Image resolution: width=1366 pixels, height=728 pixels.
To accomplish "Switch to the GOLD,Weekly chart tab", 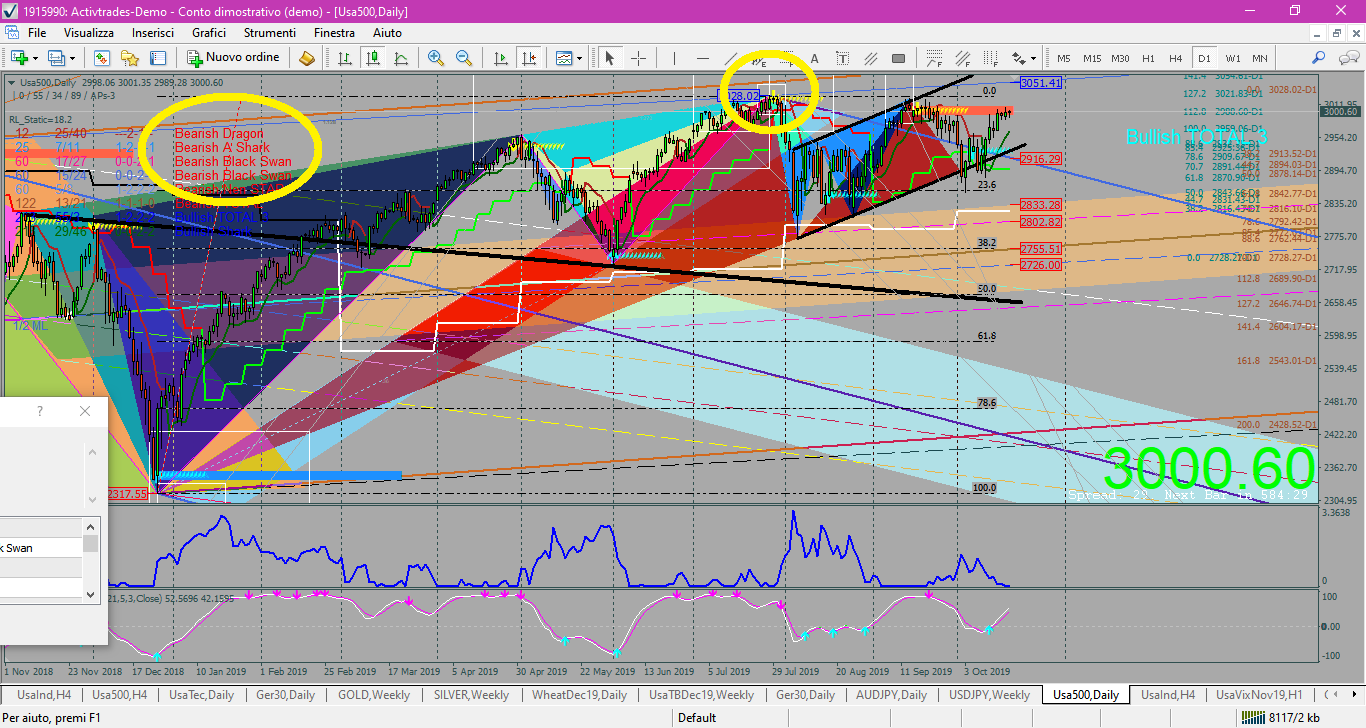I will point(373,694).
